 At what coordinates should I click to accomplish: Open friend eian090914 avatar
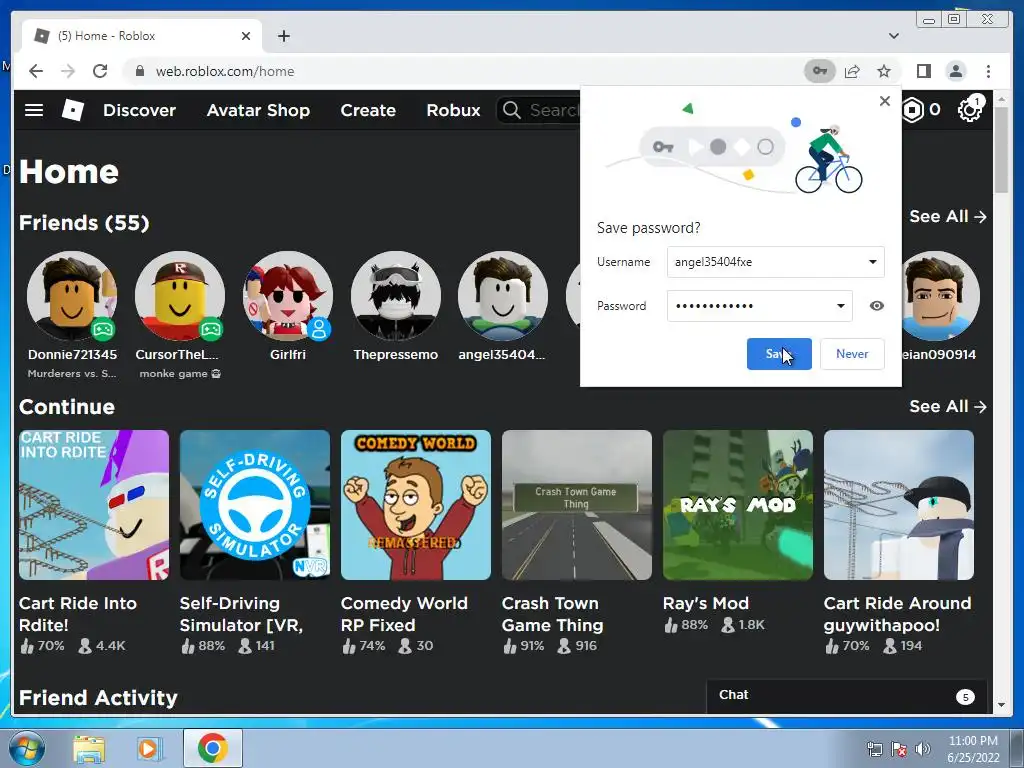click(x=940, y=296)
